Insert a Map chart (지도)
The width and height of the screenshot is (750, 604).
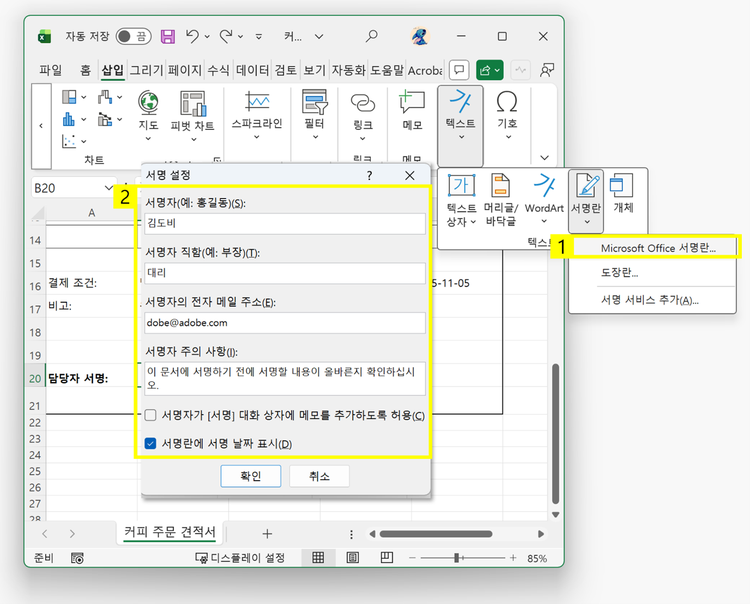[x=148, y=115]
